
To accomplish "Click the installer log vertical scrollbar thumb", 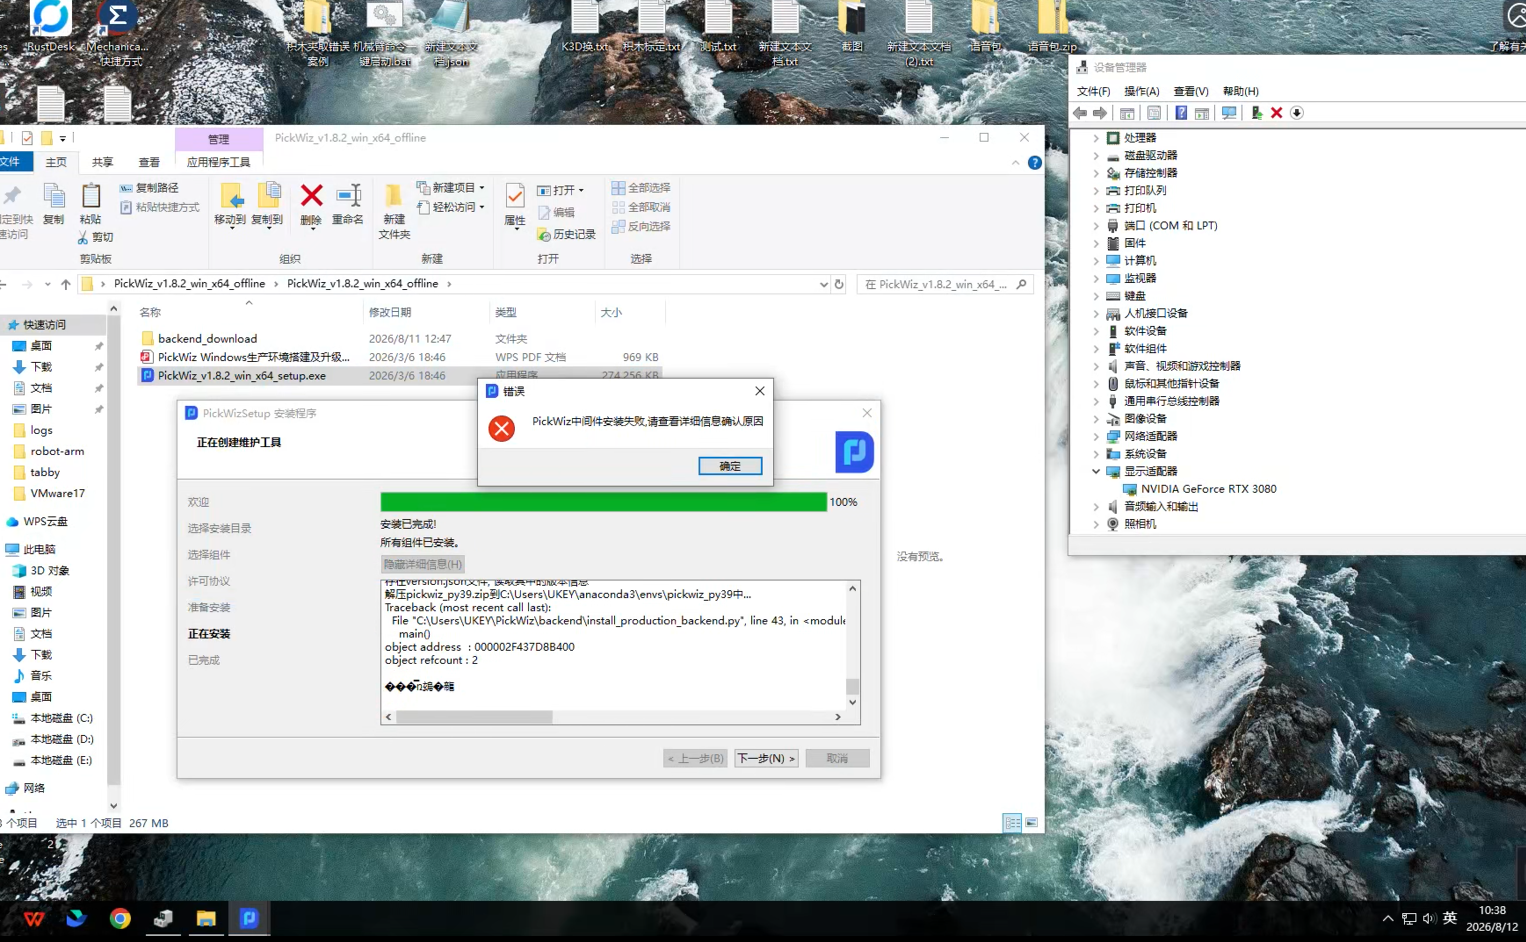I will point(853,686).
